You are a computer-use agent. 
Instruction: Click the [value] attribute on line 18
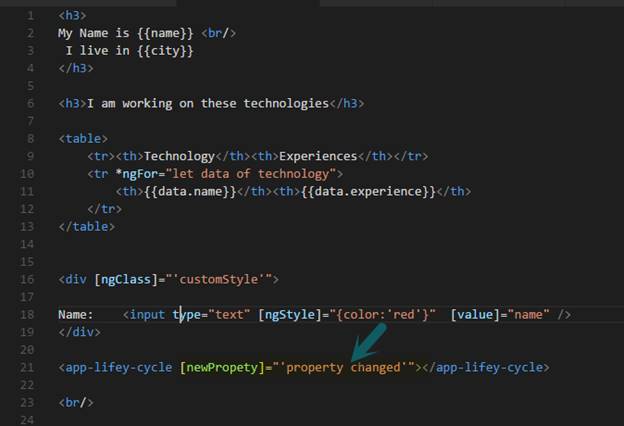coord(475,315)
